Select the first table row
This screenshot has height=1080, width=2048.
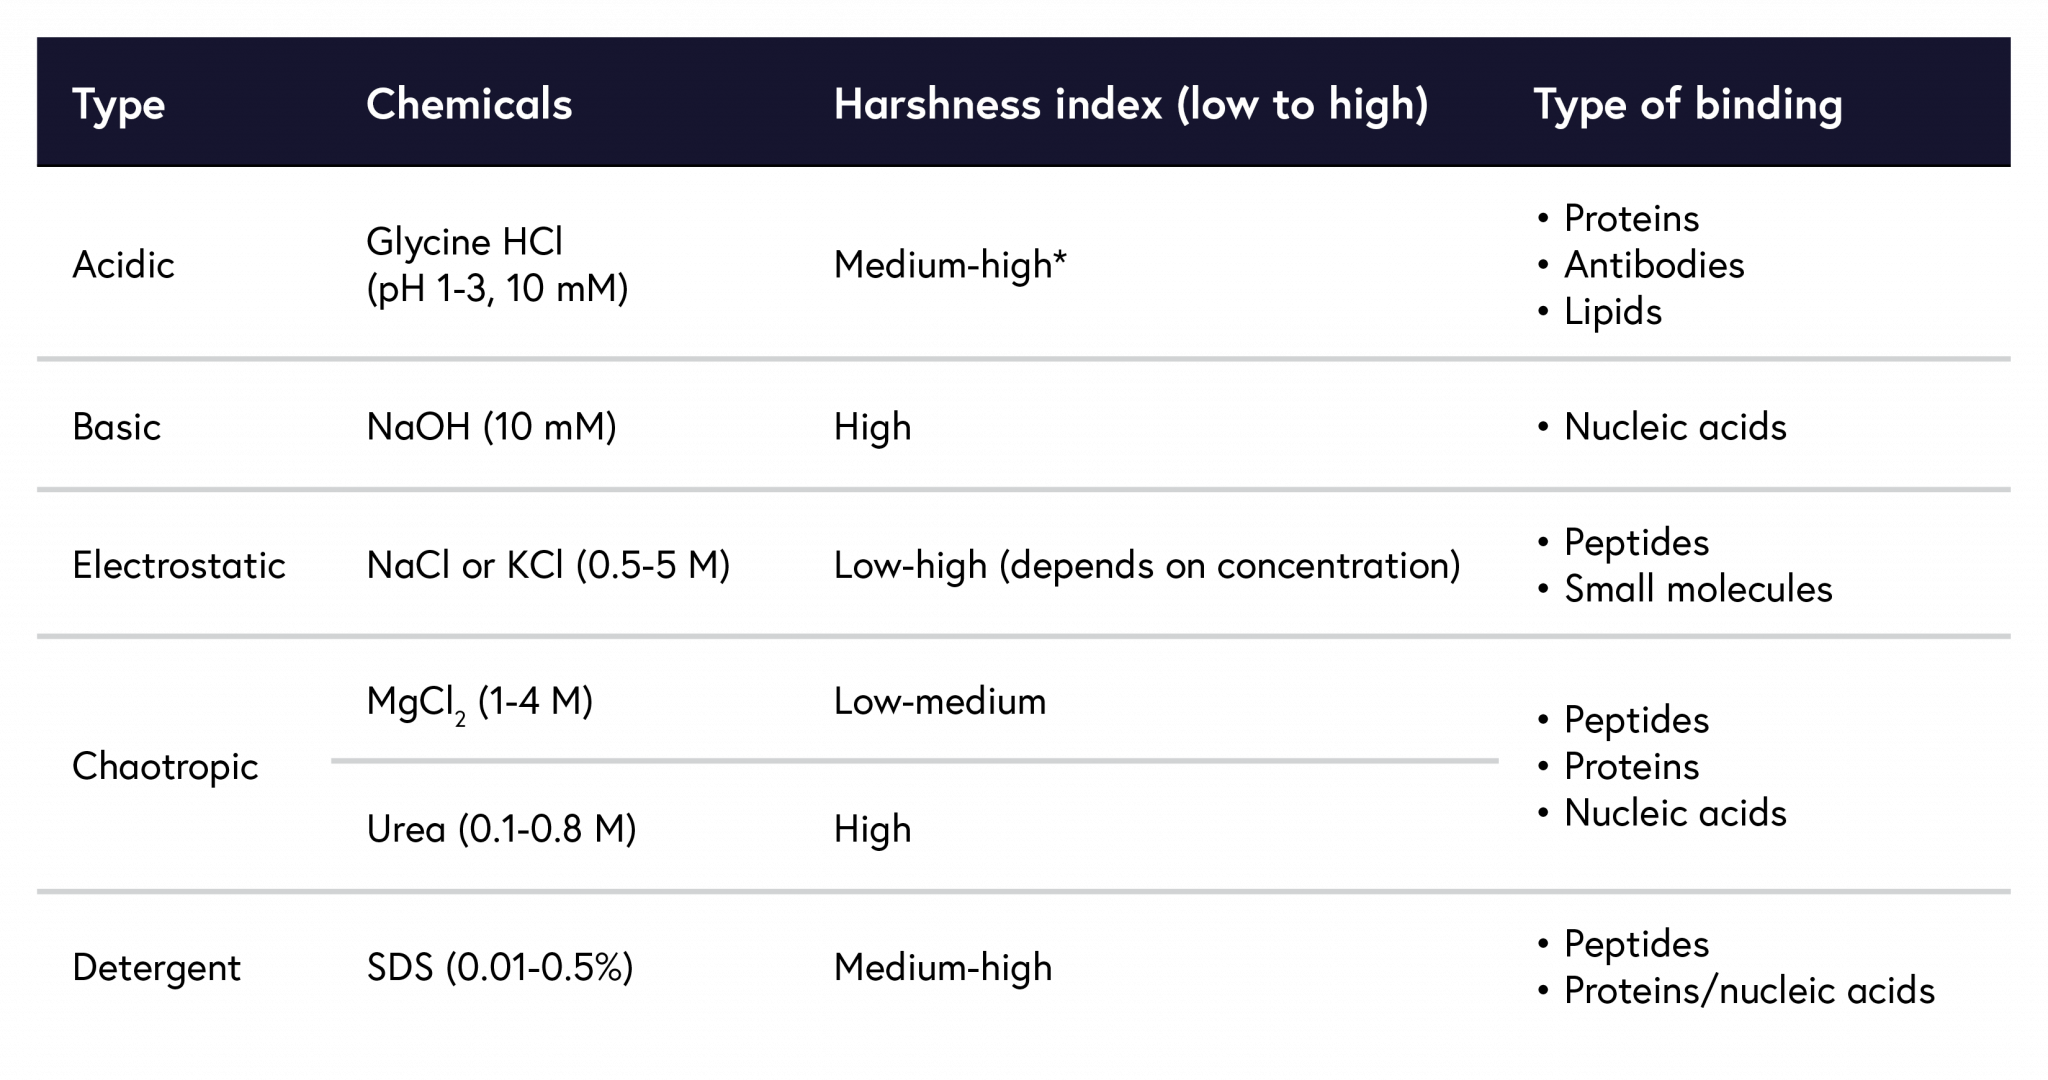pyautogui.click(x=1024, y=260)
